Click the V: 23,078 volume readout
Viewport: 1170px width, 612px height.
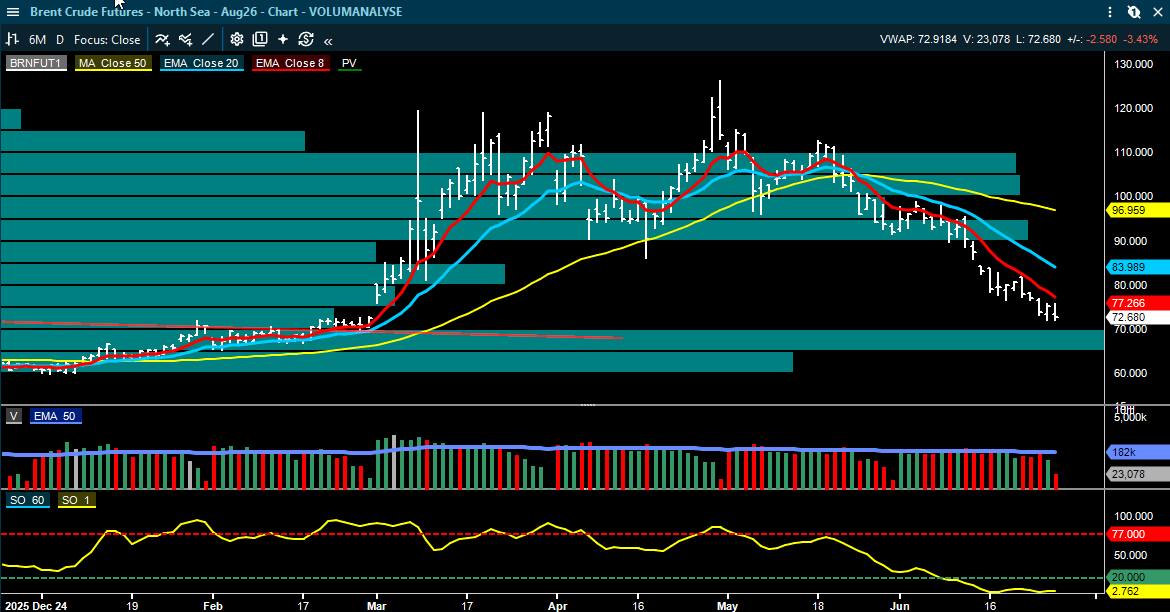[x=986, y=40]
